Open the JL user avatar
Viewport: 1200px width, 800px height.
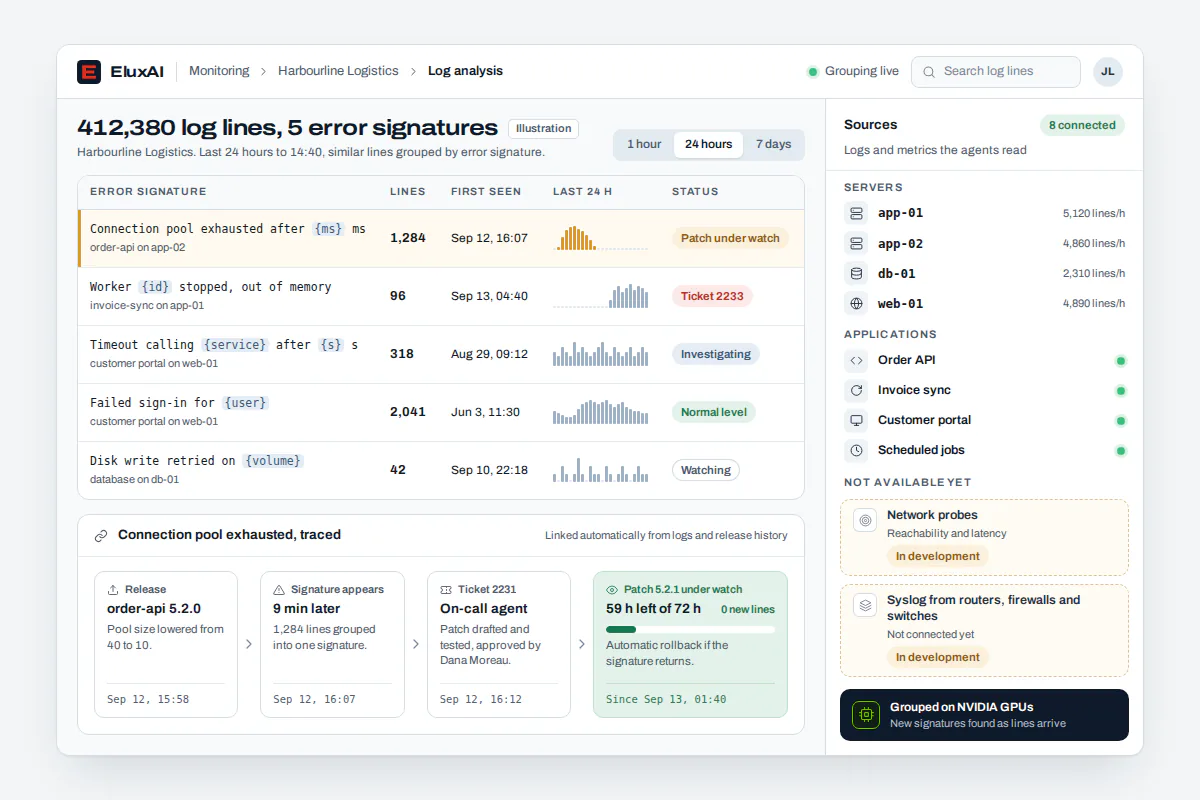pyautogui.click(x=1108, y=72)
